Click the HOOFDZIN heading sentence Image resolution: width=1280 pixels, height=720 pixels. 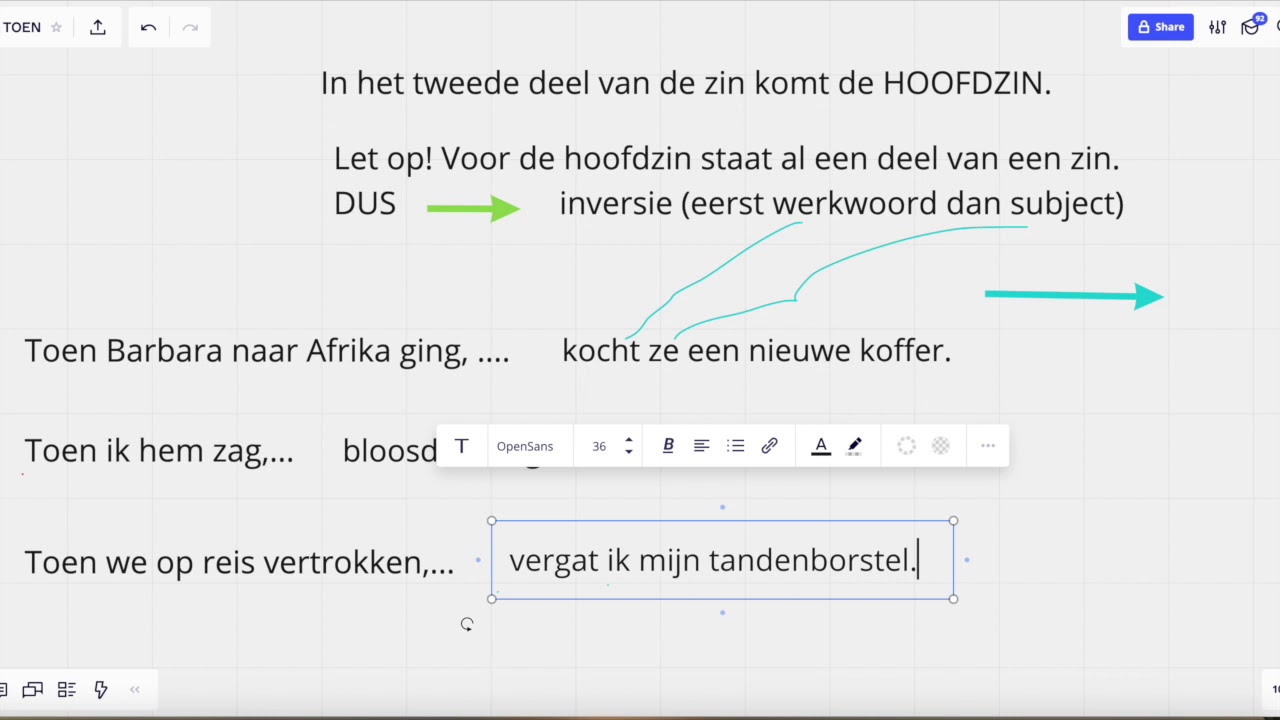point(686,83)
